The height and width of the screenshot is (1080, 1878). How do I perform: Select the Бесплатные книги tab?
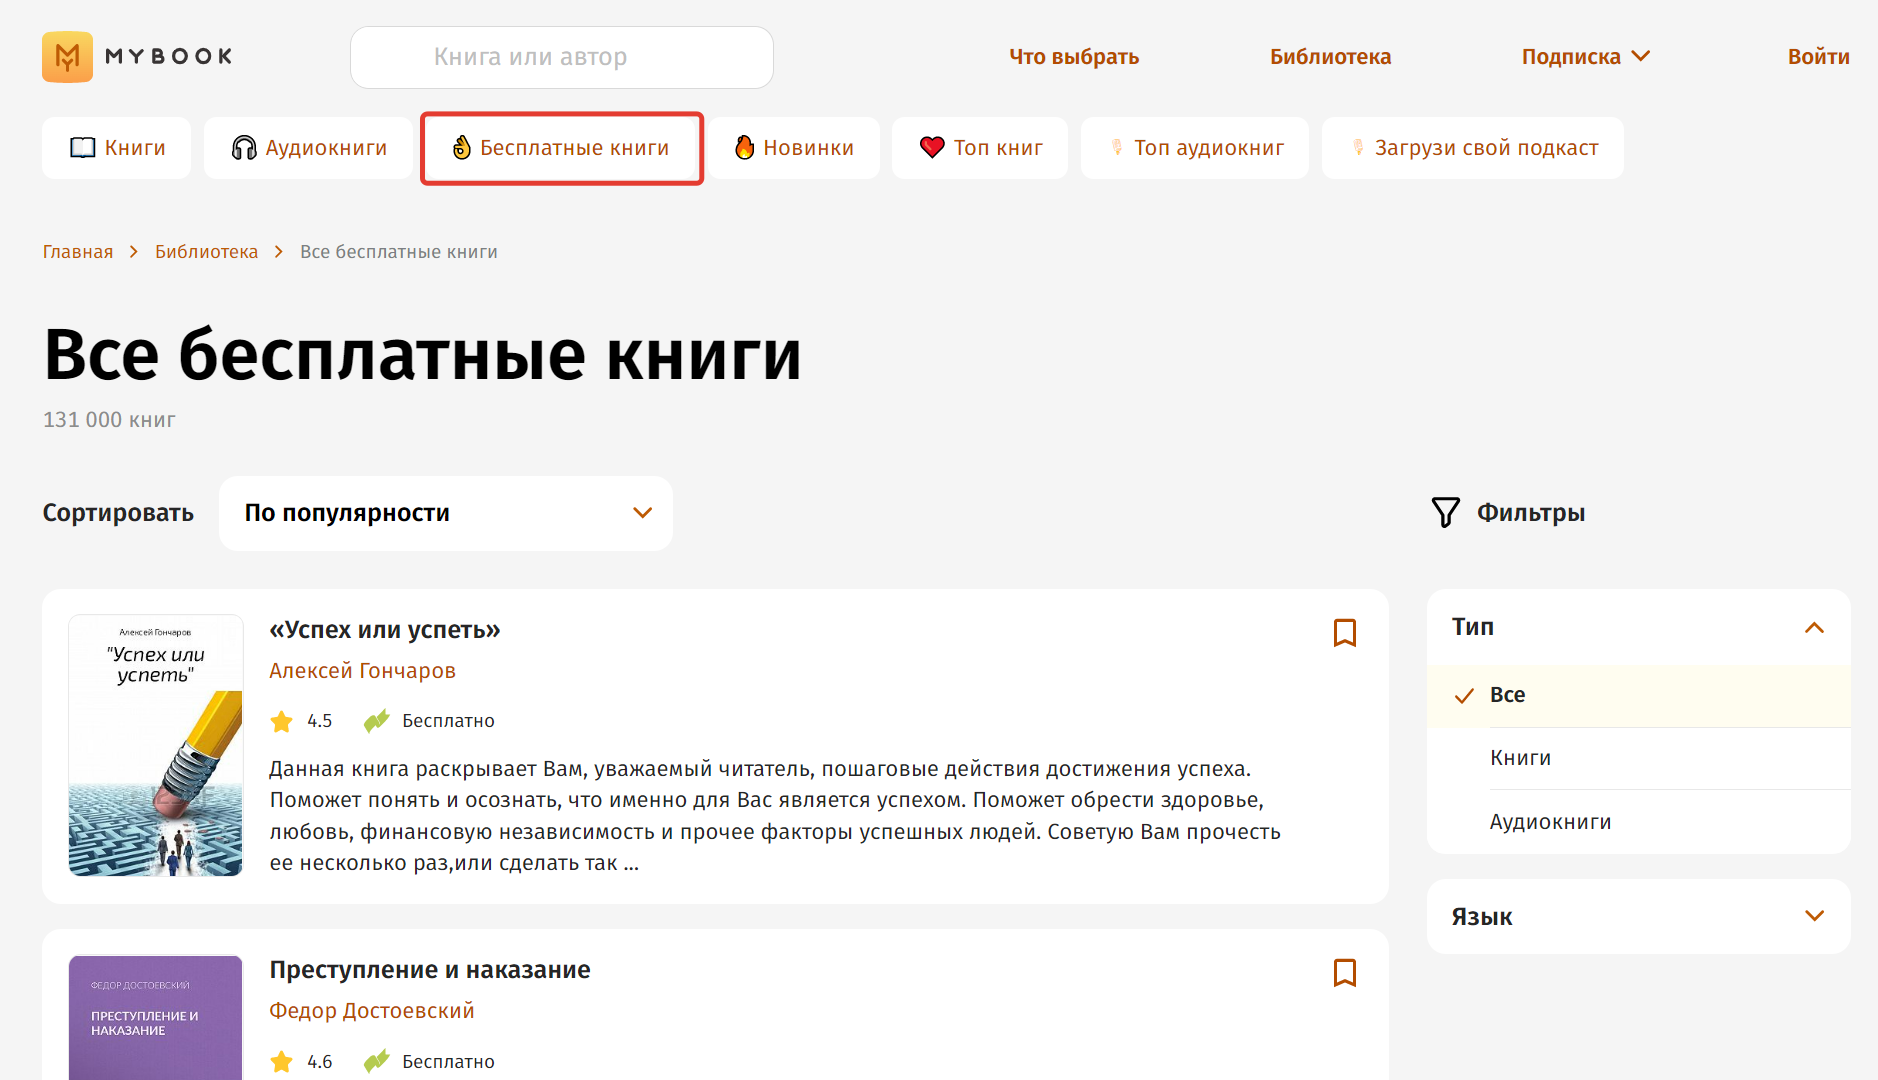pos(562,148)
